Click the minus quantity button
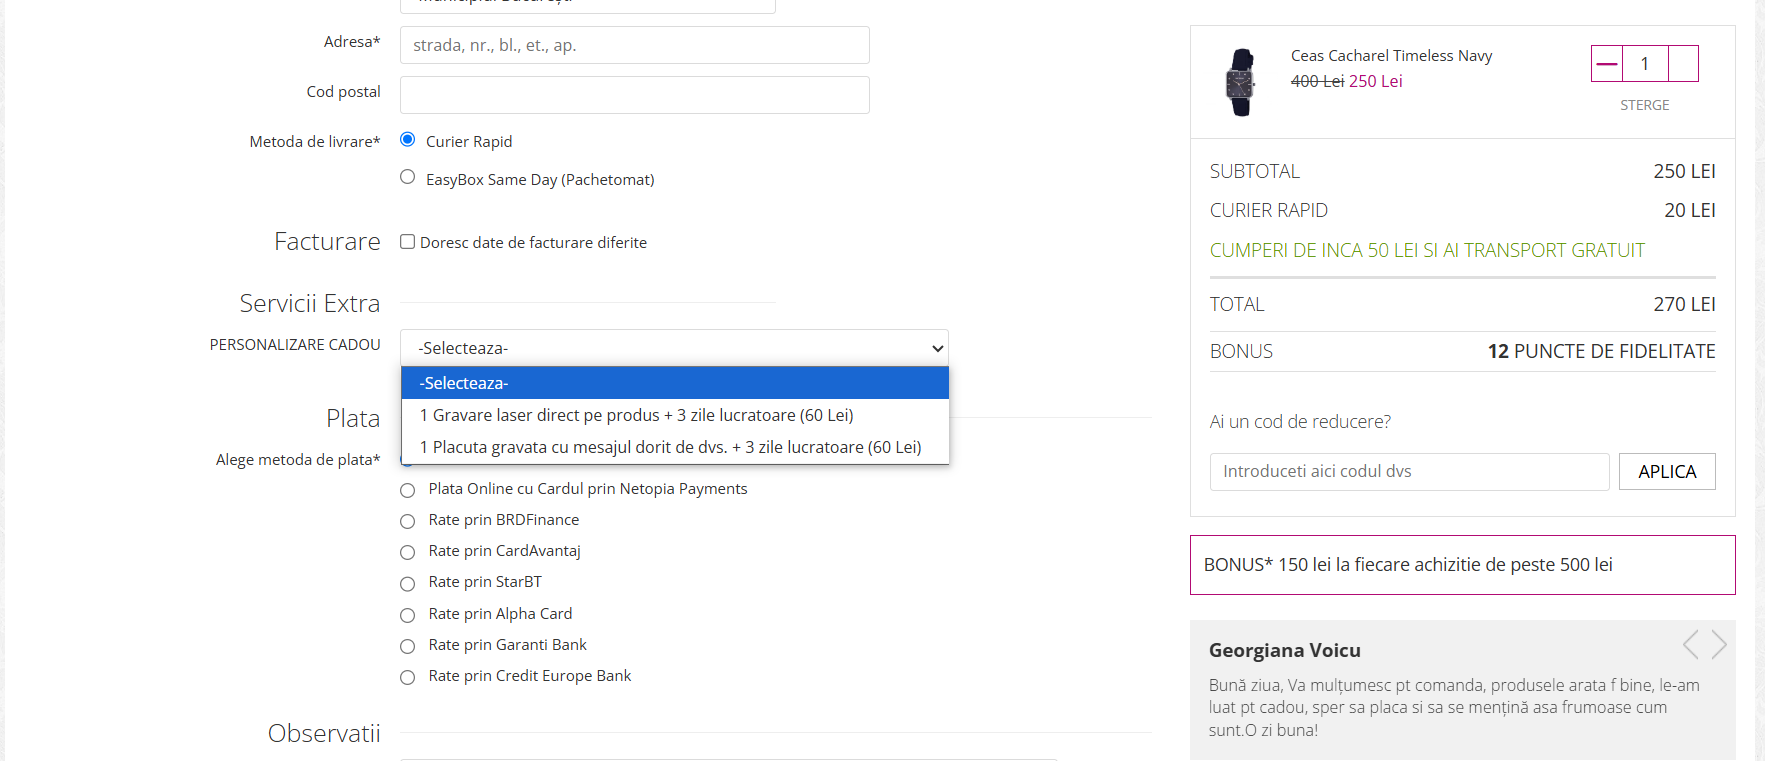Screen dimensions: 1765x761 coord(1607,64)
